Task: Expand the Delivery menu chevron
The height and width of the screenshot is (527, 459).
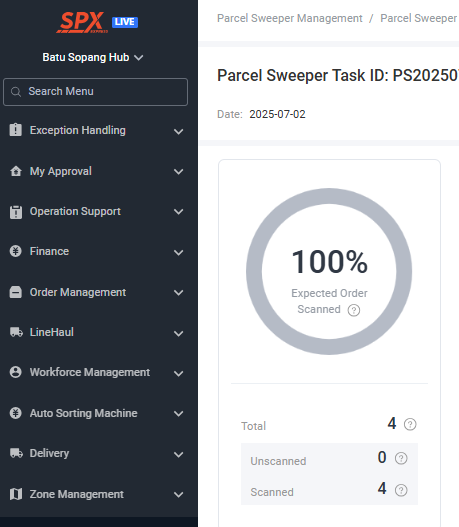Action: point(178,454)
